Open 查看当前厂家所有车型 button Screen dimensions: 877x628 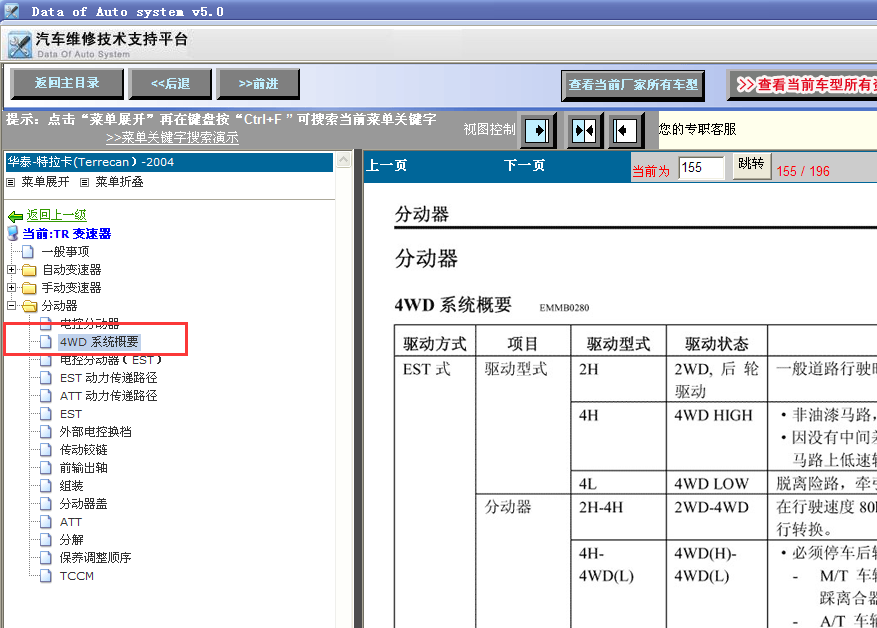[x=633, y=85]
